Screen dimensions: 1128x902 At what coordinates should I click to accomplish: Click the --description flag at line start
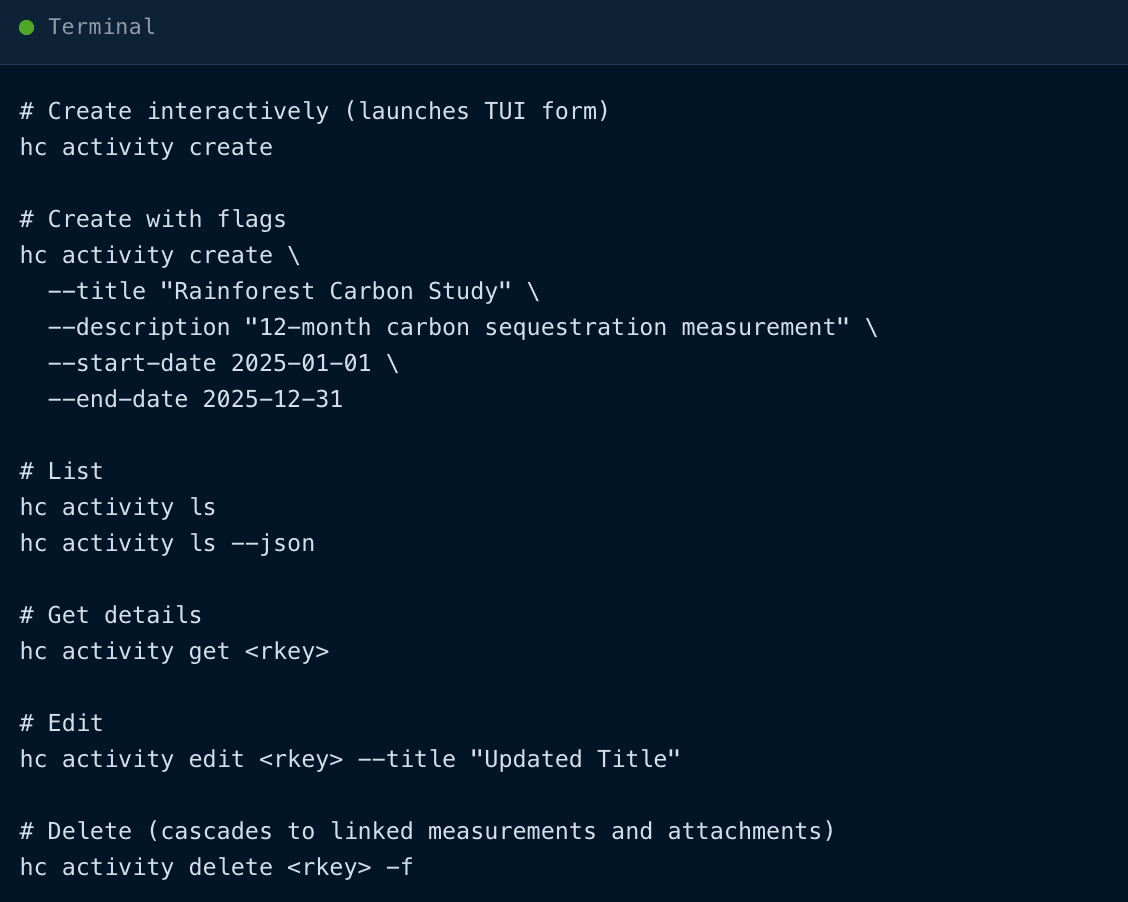click(139, 327)
